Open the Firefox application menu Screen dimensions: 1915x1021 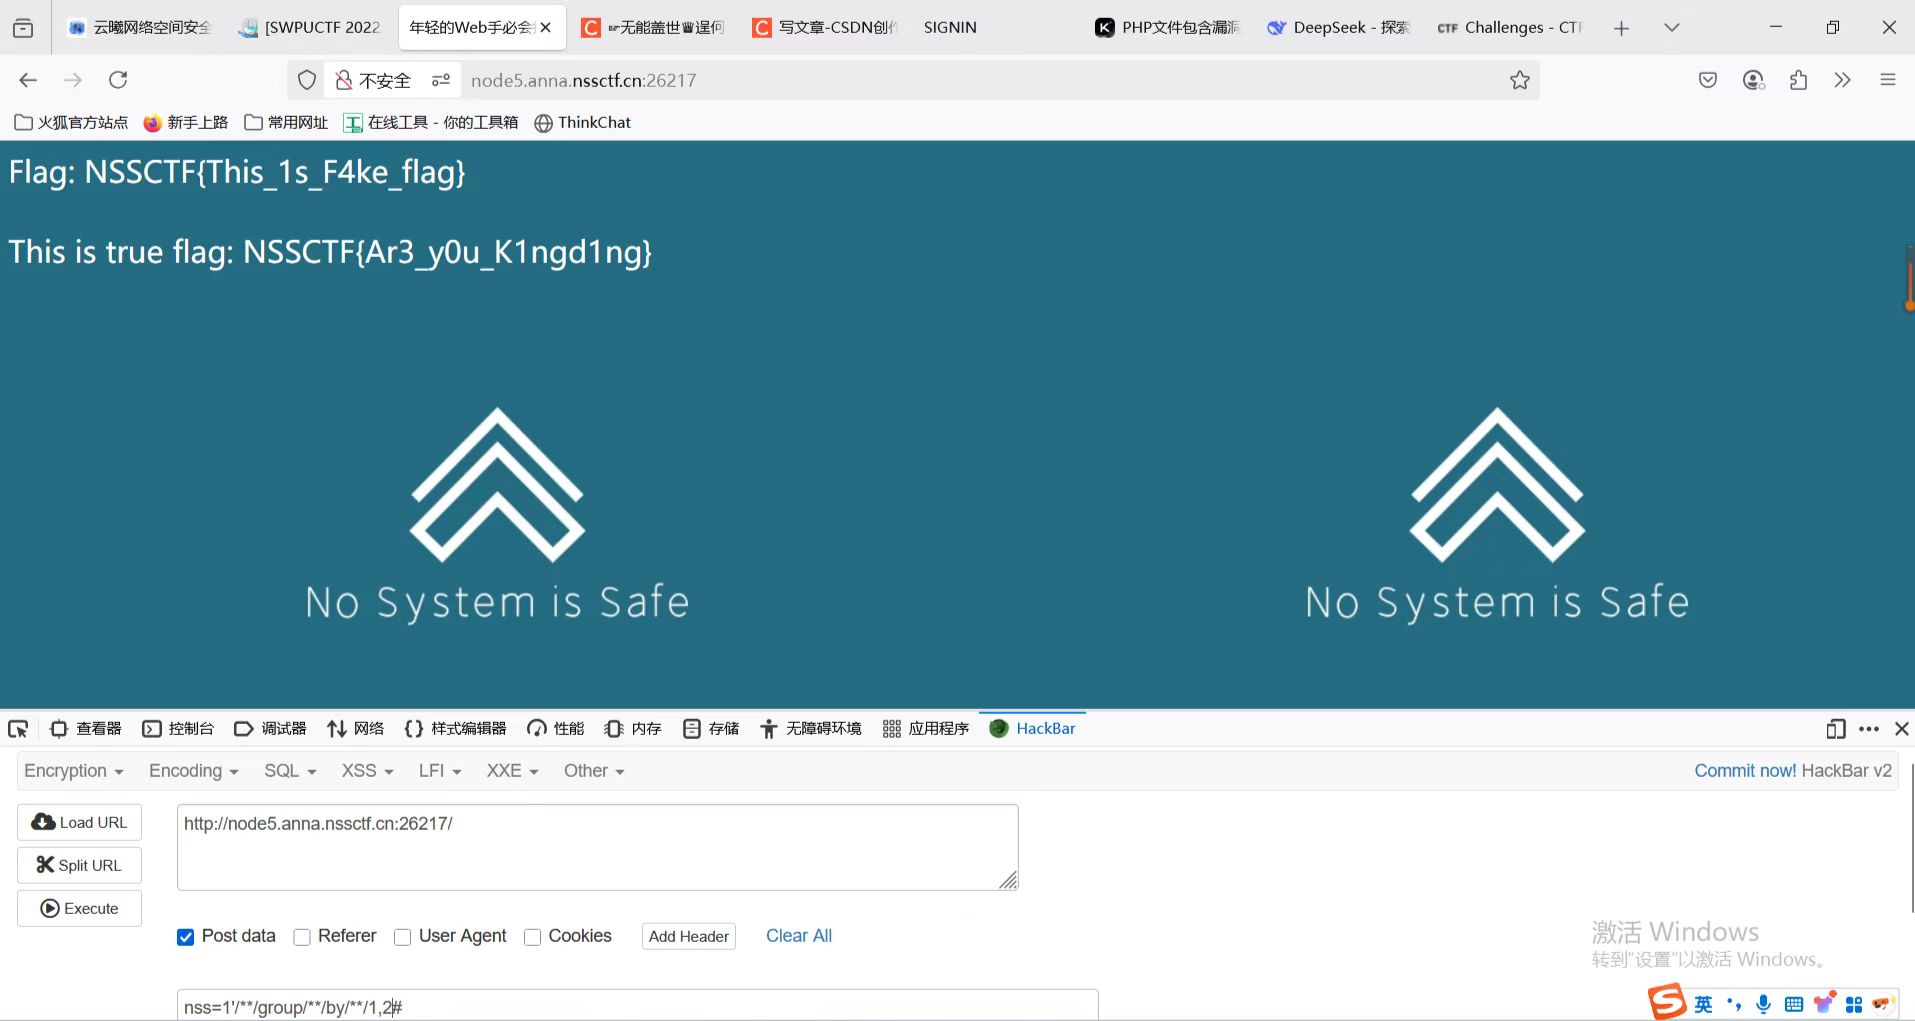(x=1888, y=80)
